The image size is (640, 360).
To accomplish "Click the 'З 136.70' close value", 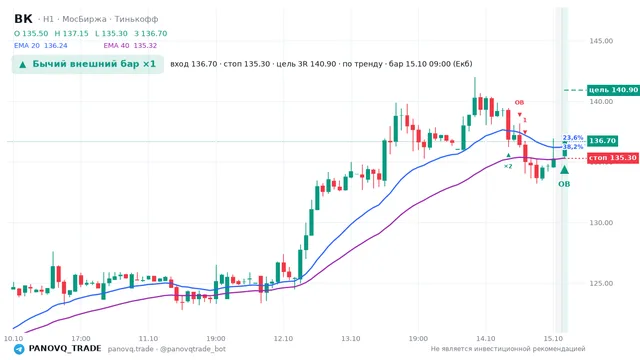I will coord(151,33).
